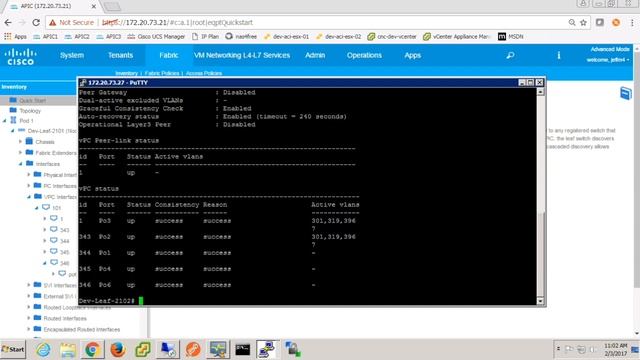
Task: Select Quick Start in the Inventory tree
Action: (32, 100)
